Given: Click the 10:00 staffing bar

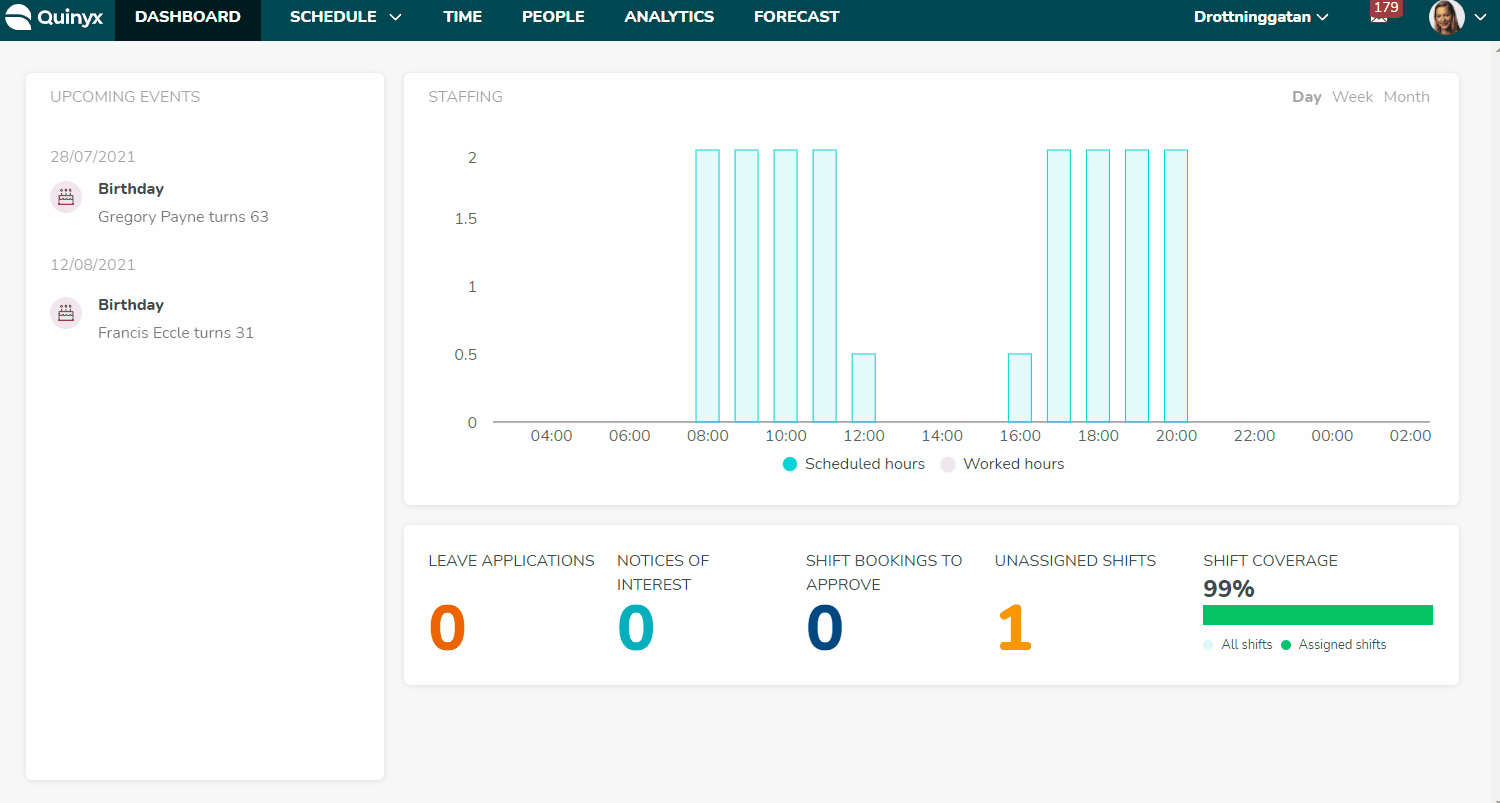Looking at the screenshot, I should pyautogui.click(x=785, y=286).
